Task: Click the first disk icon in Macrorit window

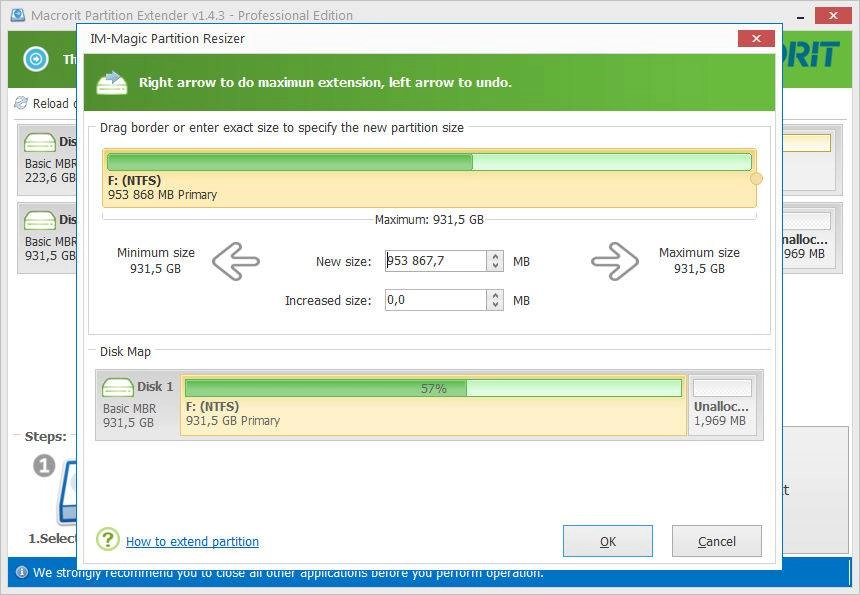Action: click(39, 143)
